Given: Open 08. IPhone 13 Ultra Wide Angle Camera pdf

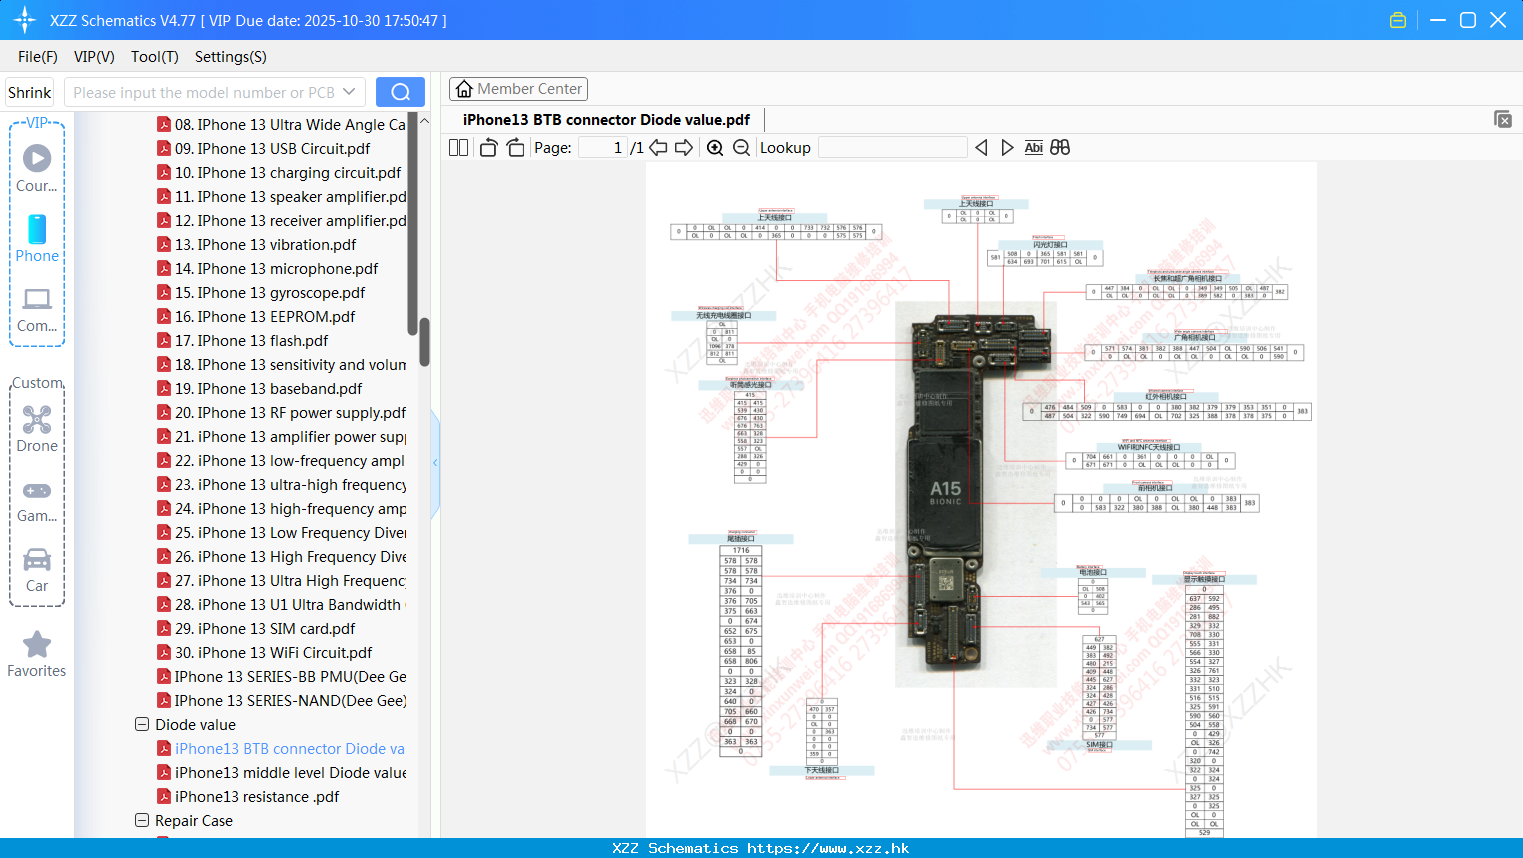Looking at the screenshot, I should click(282, 125).
